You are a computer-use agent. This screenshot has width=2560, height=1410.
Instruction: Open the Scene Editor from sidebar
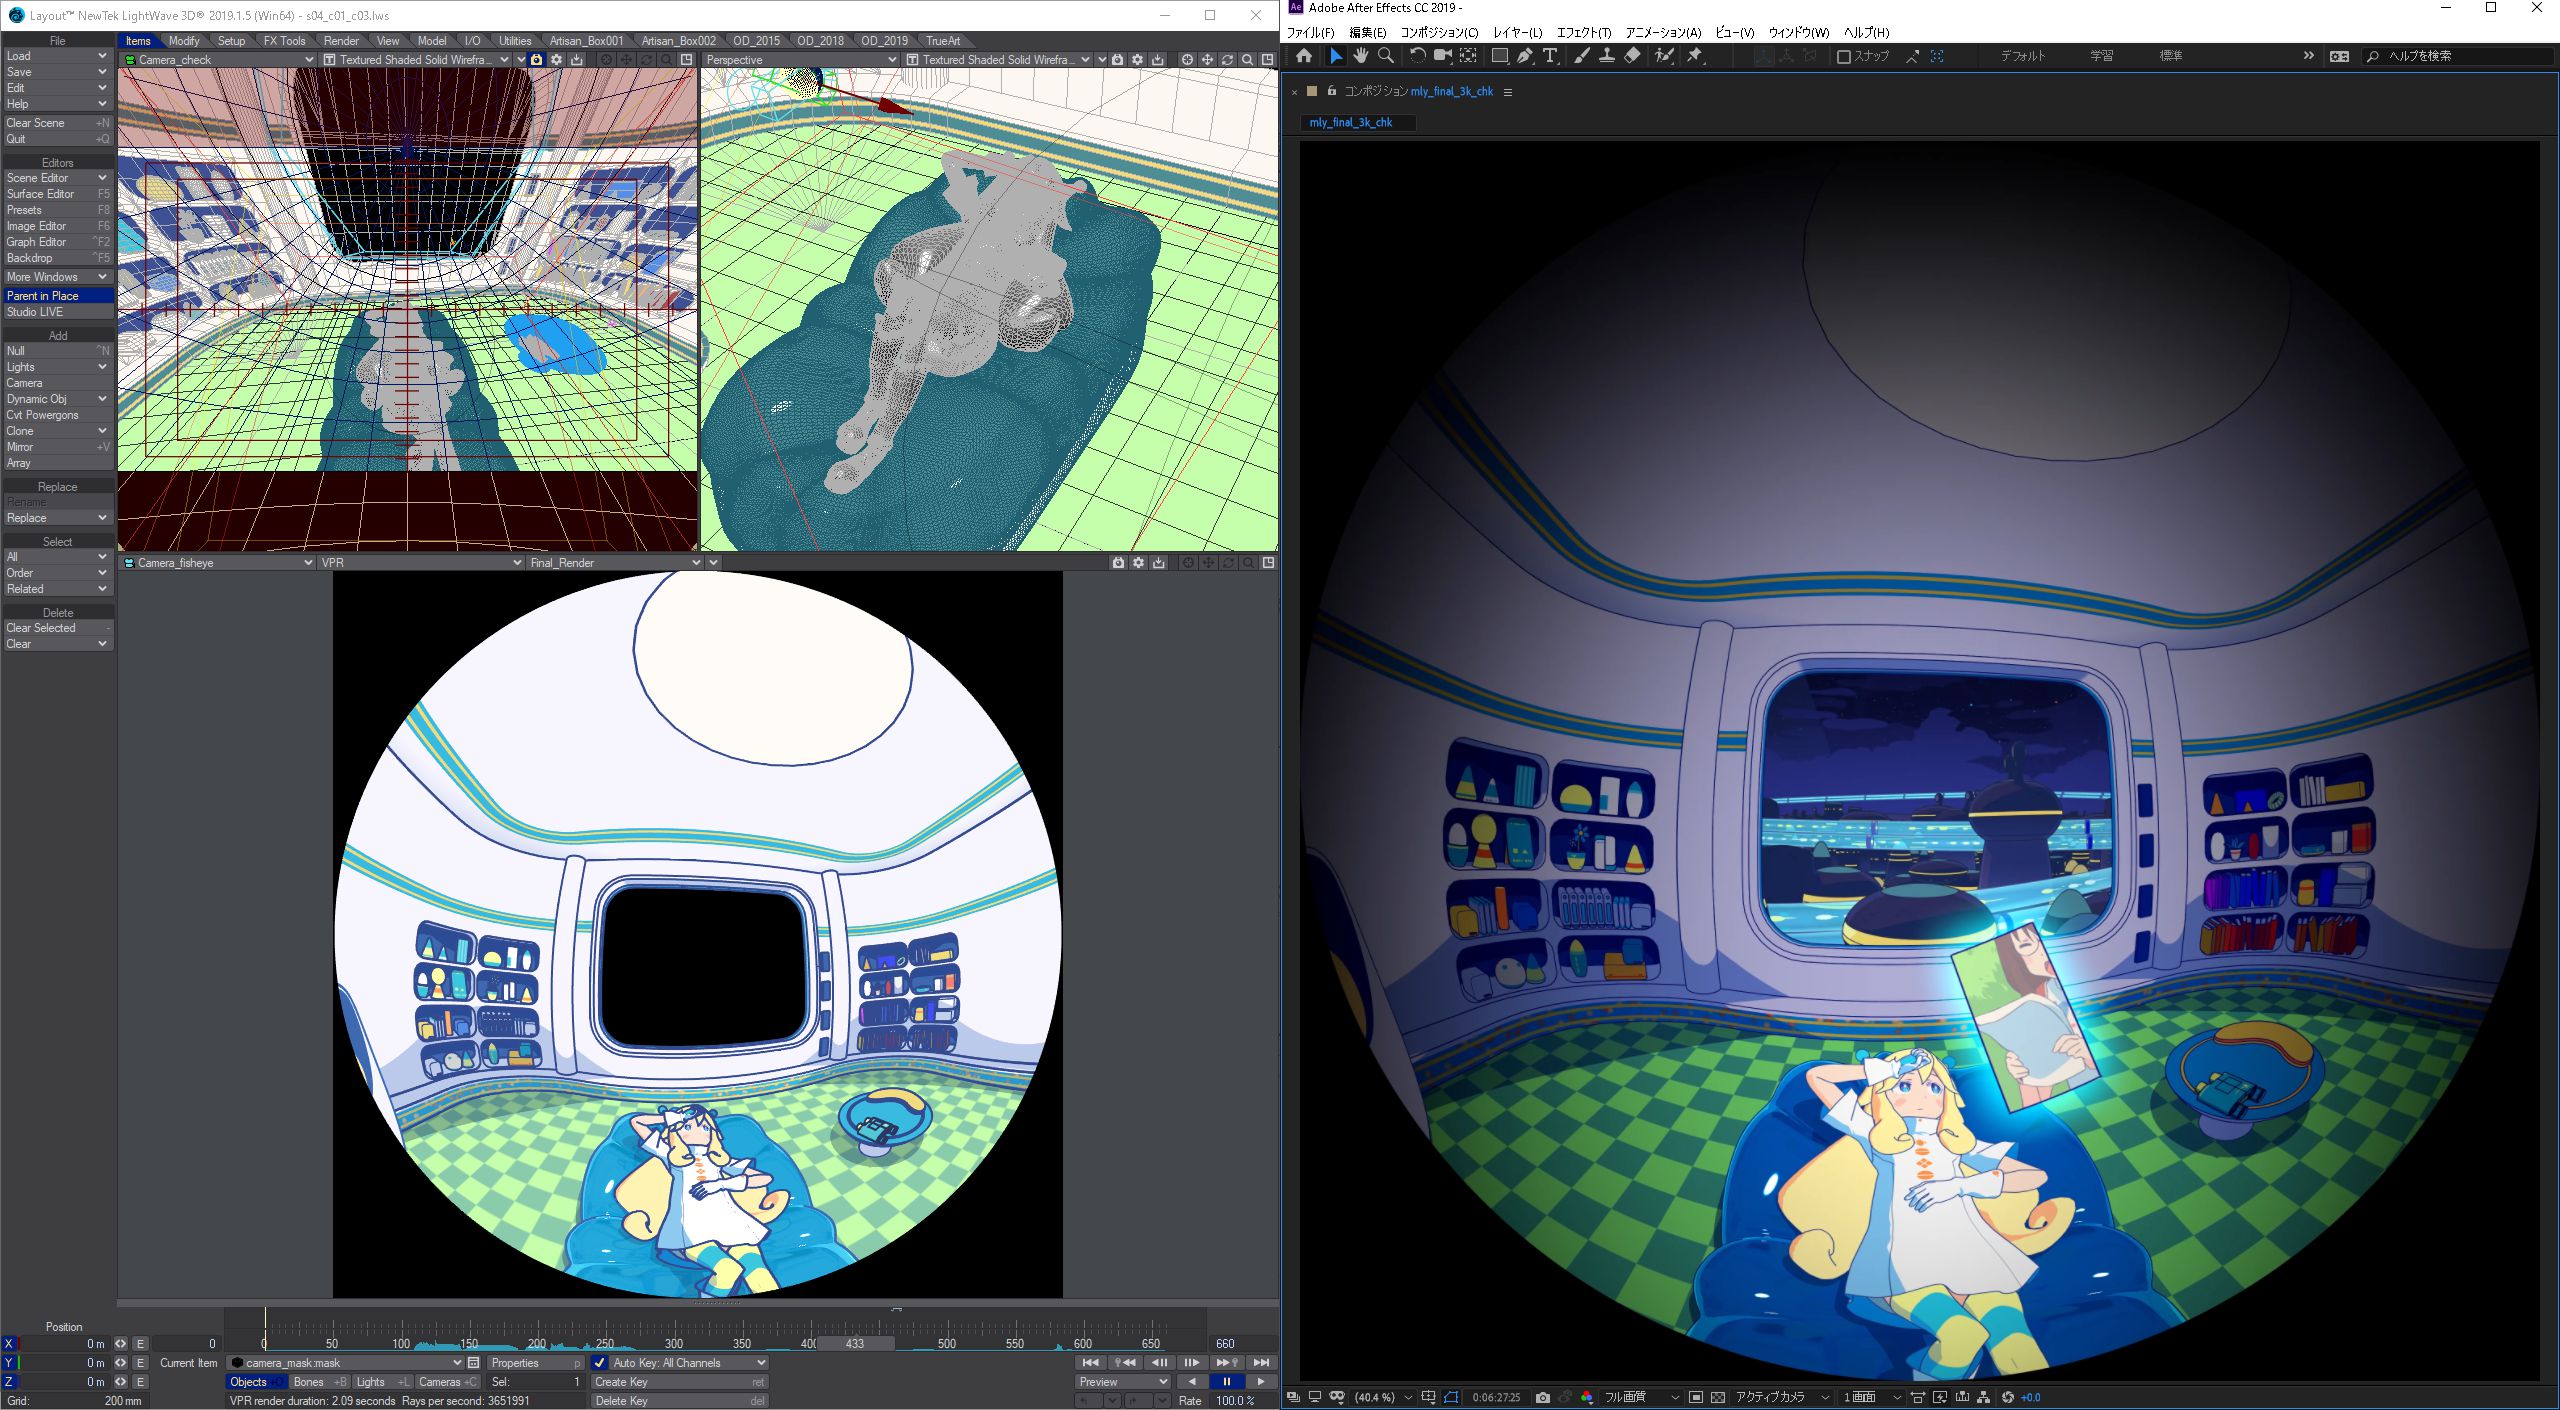(x=57, y=178)
